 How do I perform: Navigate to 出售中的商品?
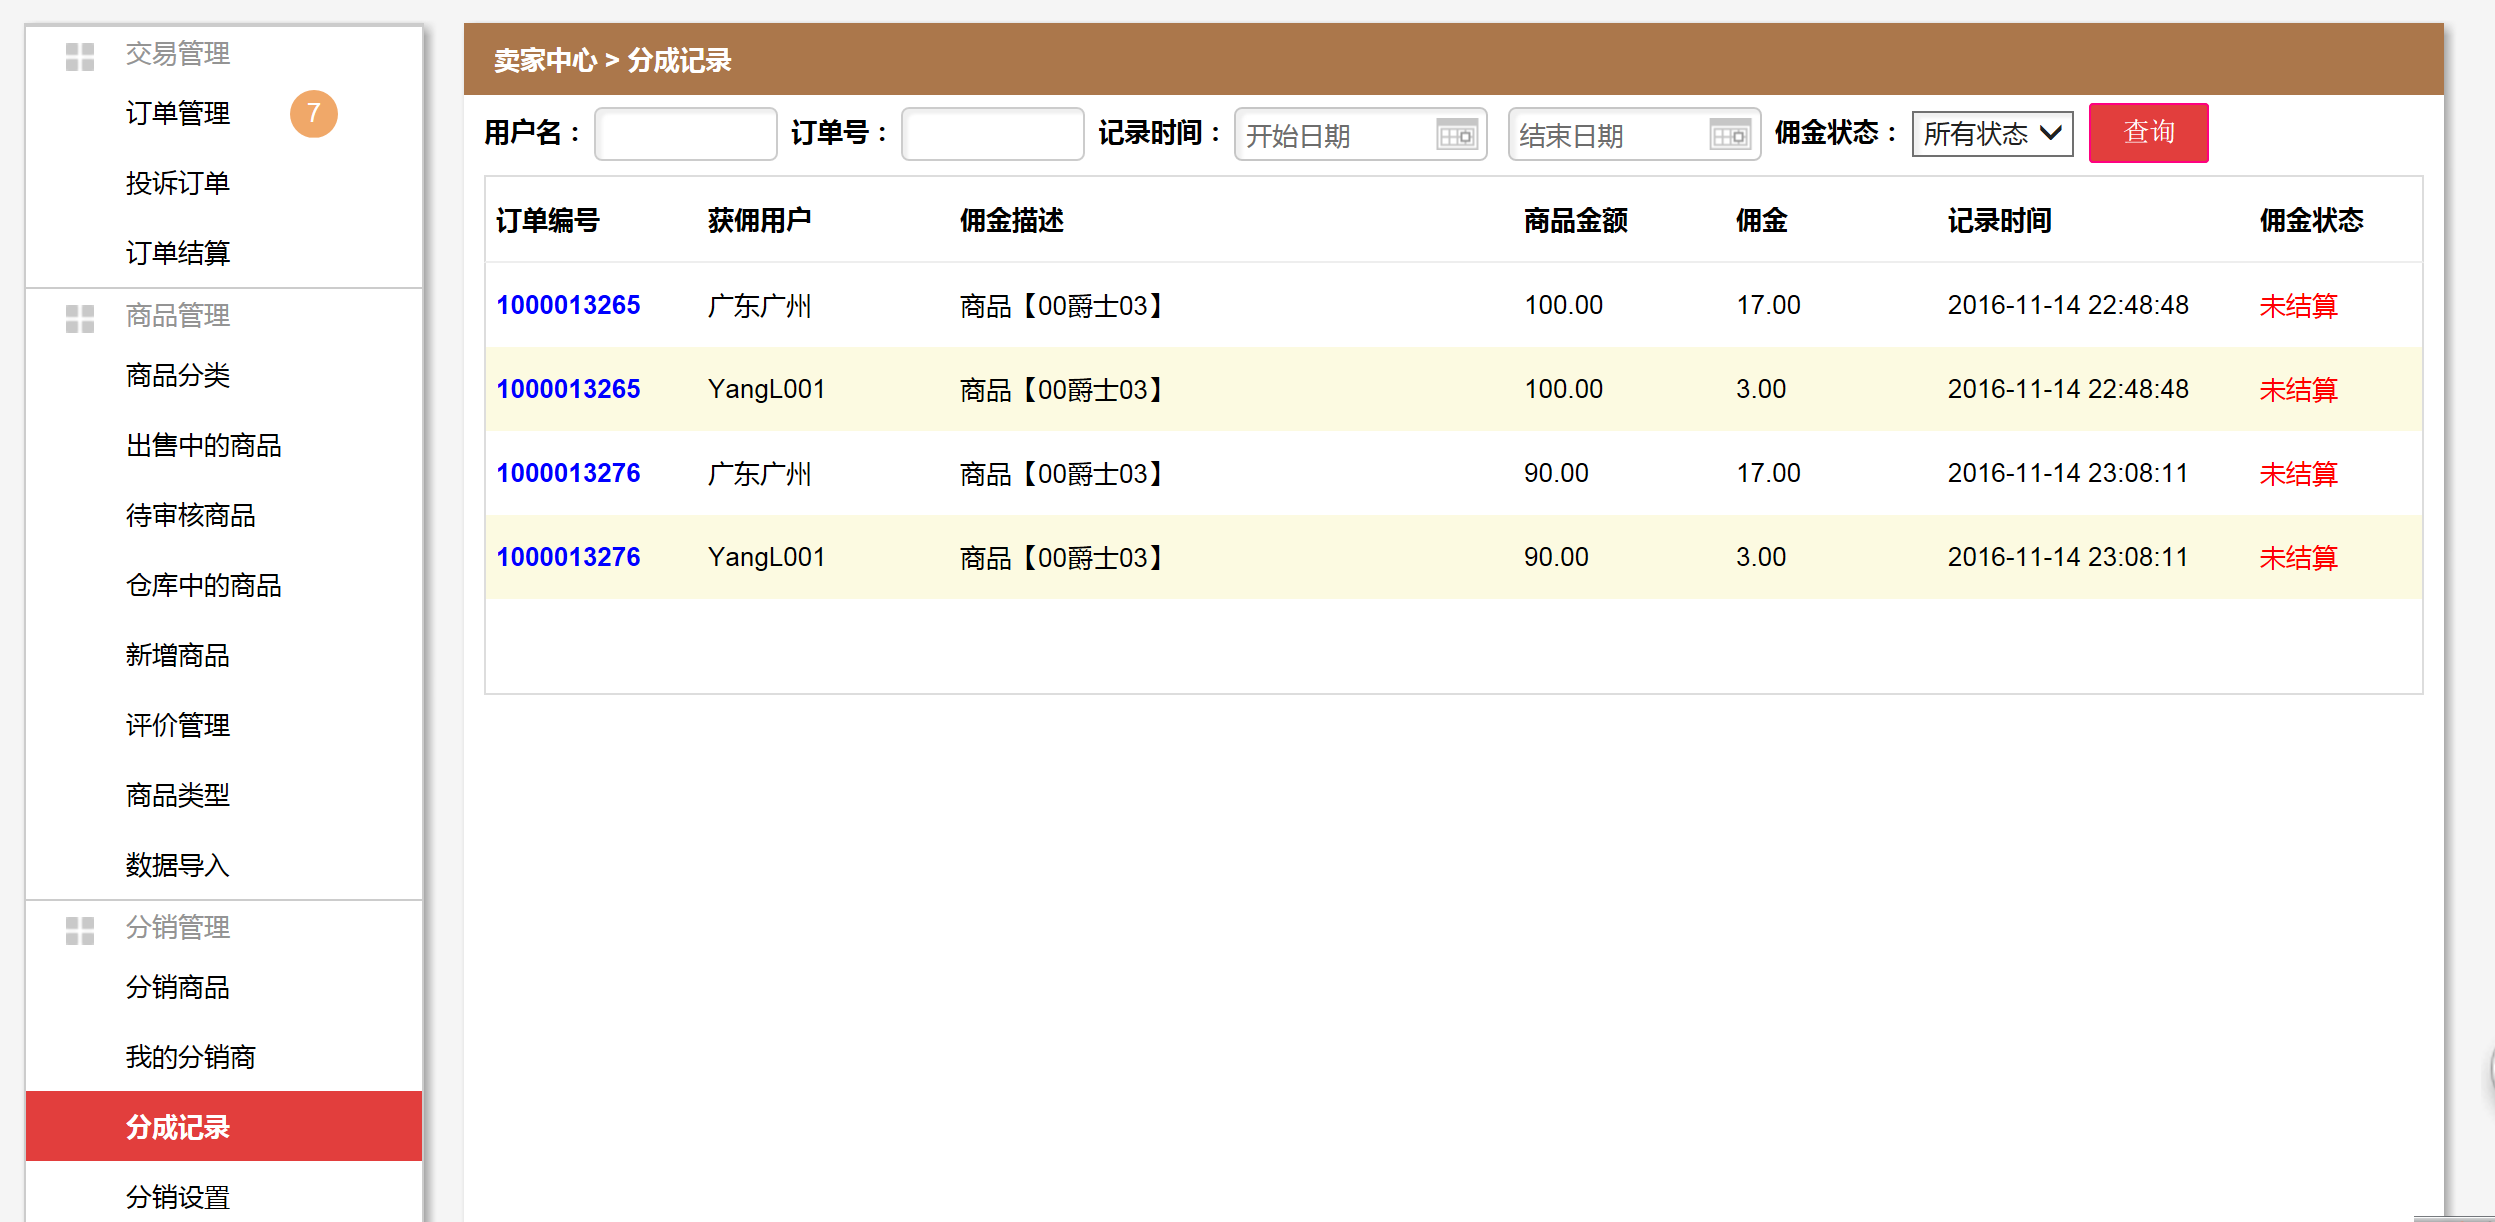click(203, 445)
